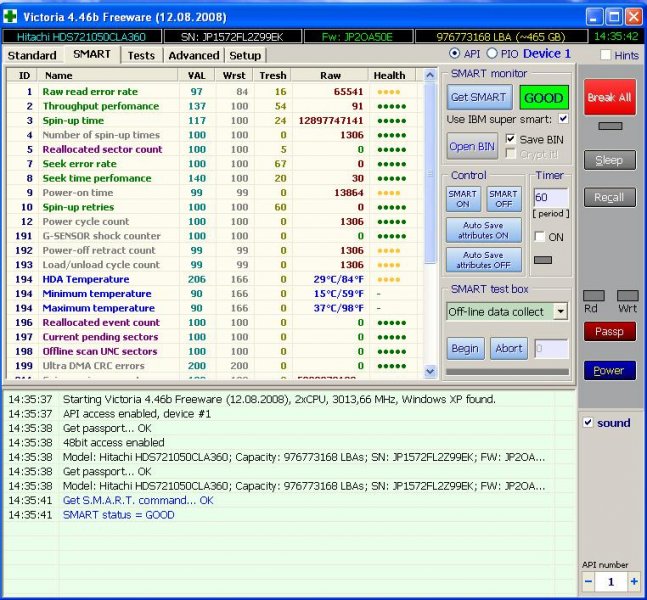Click the green GOOD status indicator

click(543, 98)
